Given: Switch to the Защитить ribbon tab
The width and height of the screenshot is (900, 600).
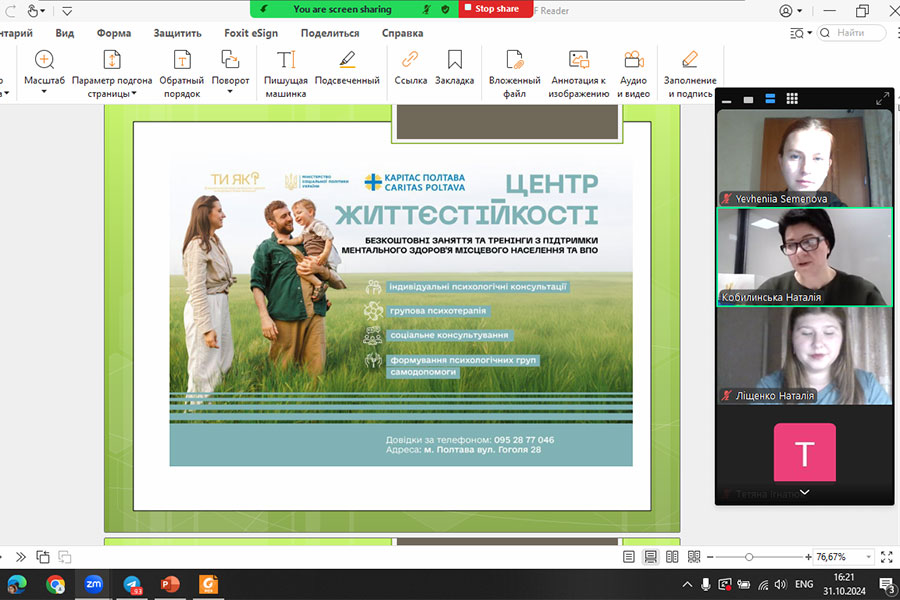Looking at the screenshot, I should [177, 33].
